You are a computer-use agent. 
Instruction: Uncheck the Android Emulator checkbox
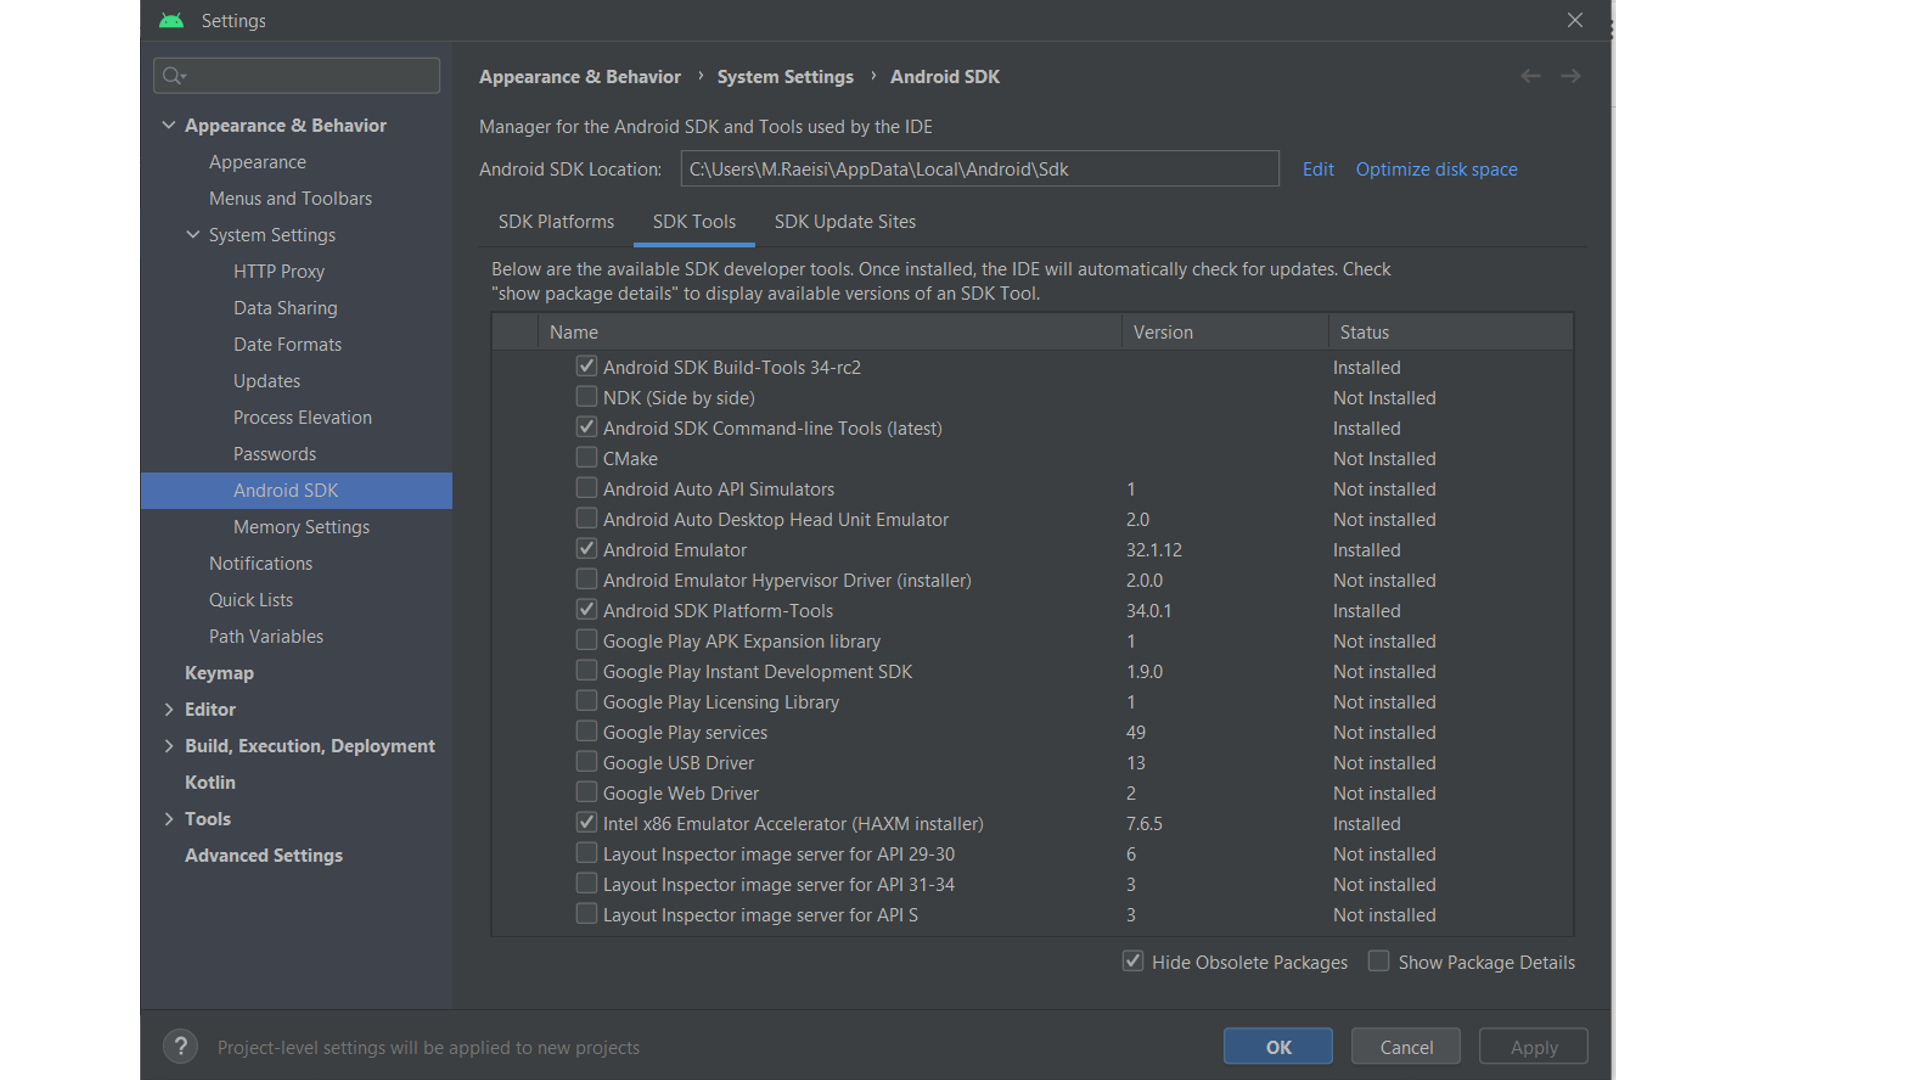587,549
